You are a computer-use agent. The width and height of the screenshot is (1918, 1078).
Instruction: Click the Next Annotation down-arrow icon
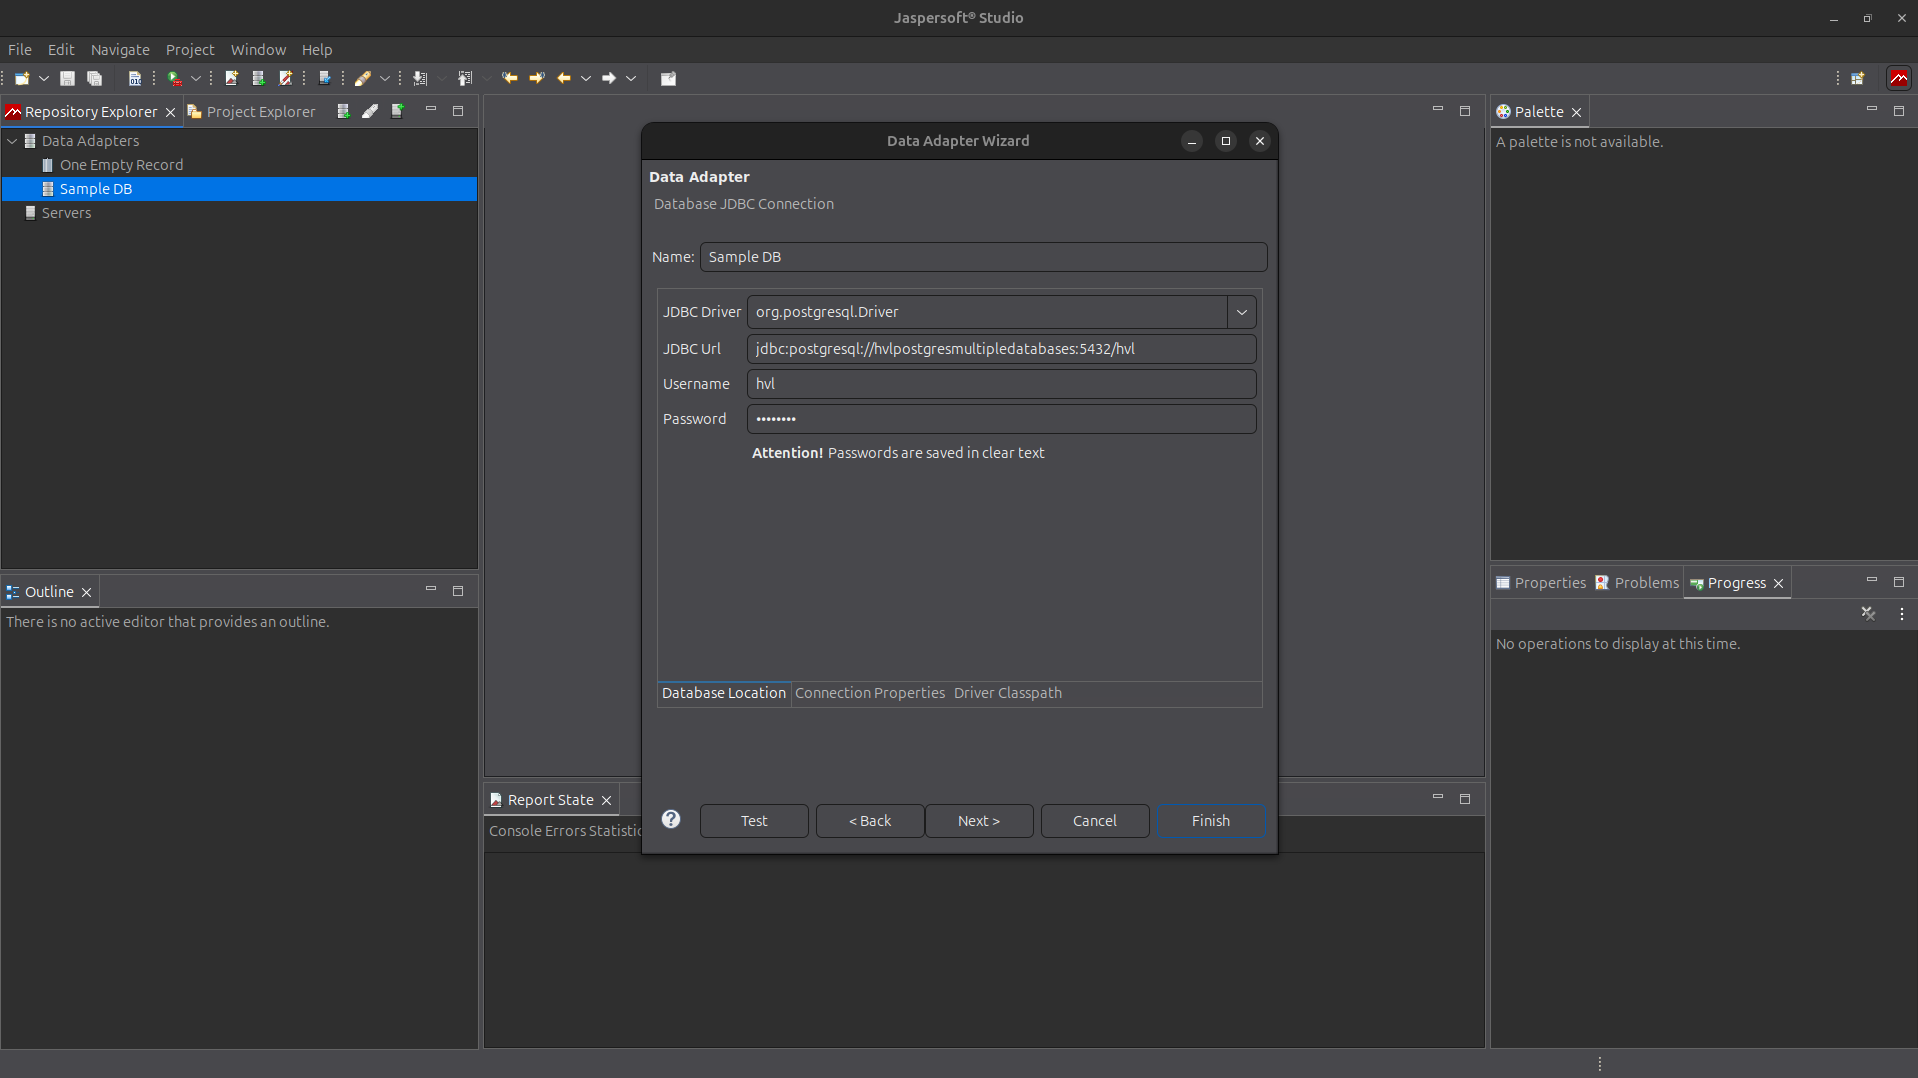pyautogui.click(x=420, y=78)
